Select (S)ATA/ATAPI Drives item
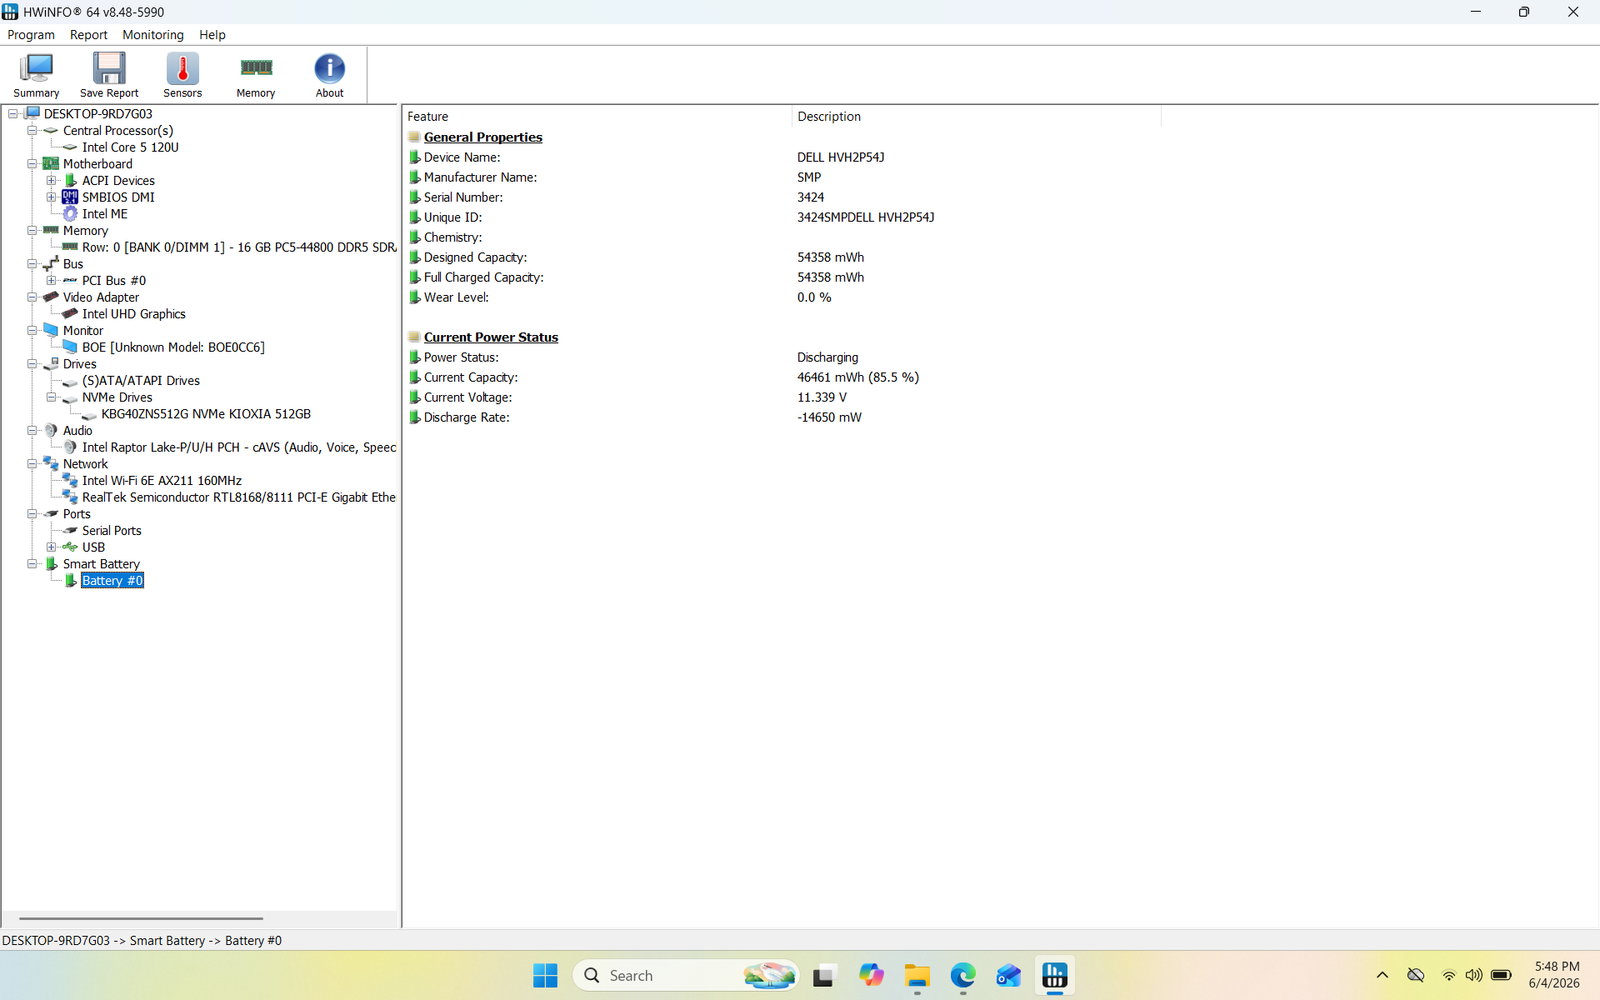1600x1000 pixels. point(140,381)
